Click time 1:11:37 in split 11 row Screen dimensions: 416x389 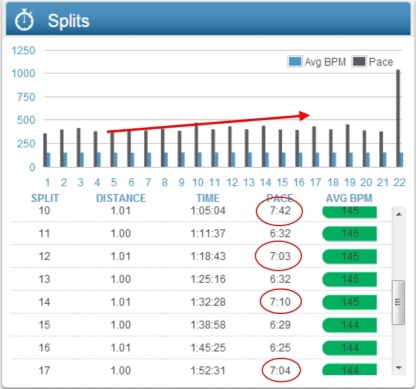click(x=208, y=233)
